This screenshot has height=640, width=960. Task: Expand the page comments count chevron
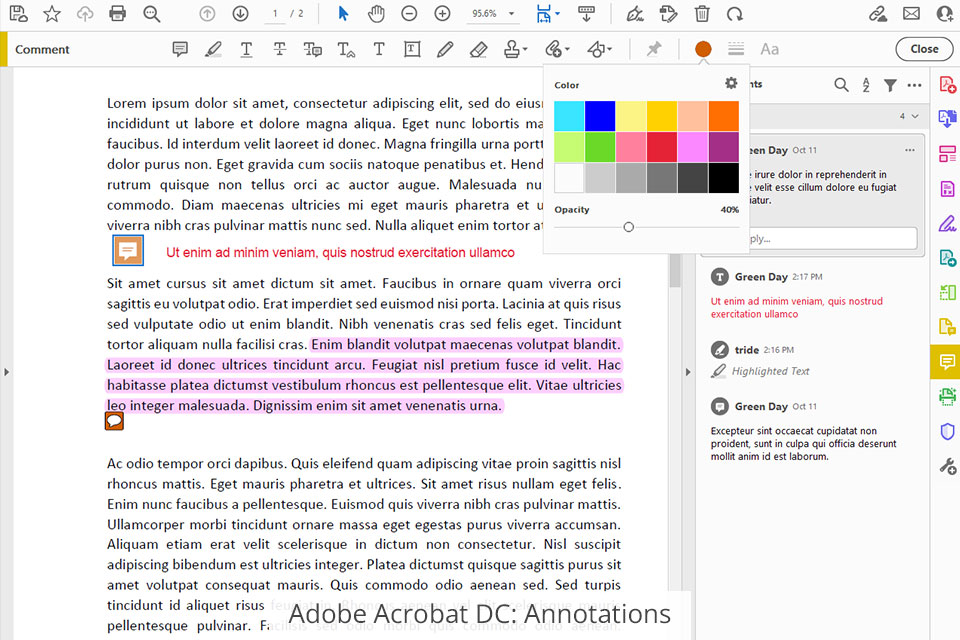915,116
